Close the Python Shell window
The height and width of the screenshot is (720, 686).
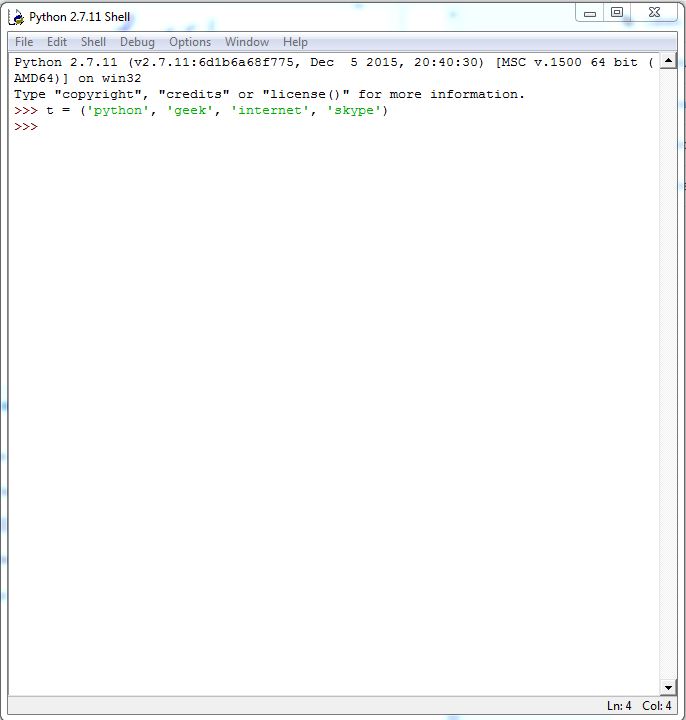(654, 12)
